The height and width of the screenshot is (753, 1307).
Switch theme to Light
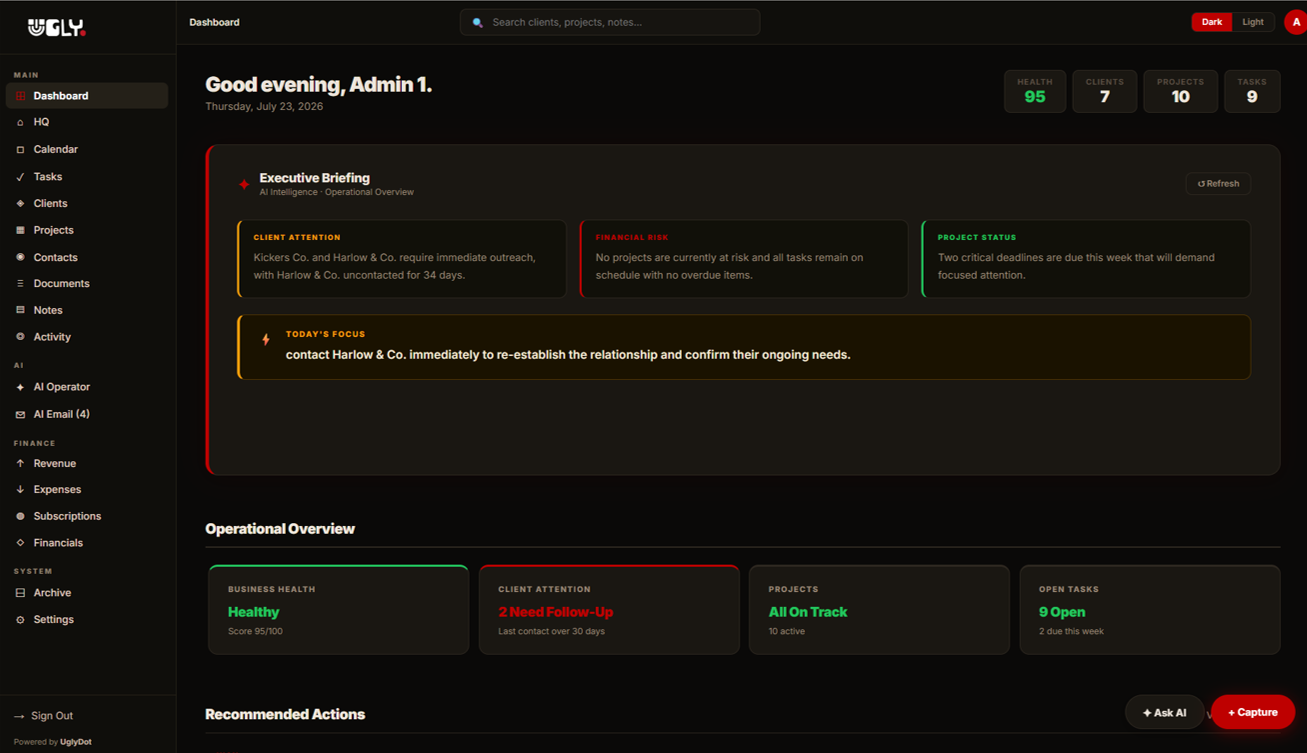click(1253, 22)
